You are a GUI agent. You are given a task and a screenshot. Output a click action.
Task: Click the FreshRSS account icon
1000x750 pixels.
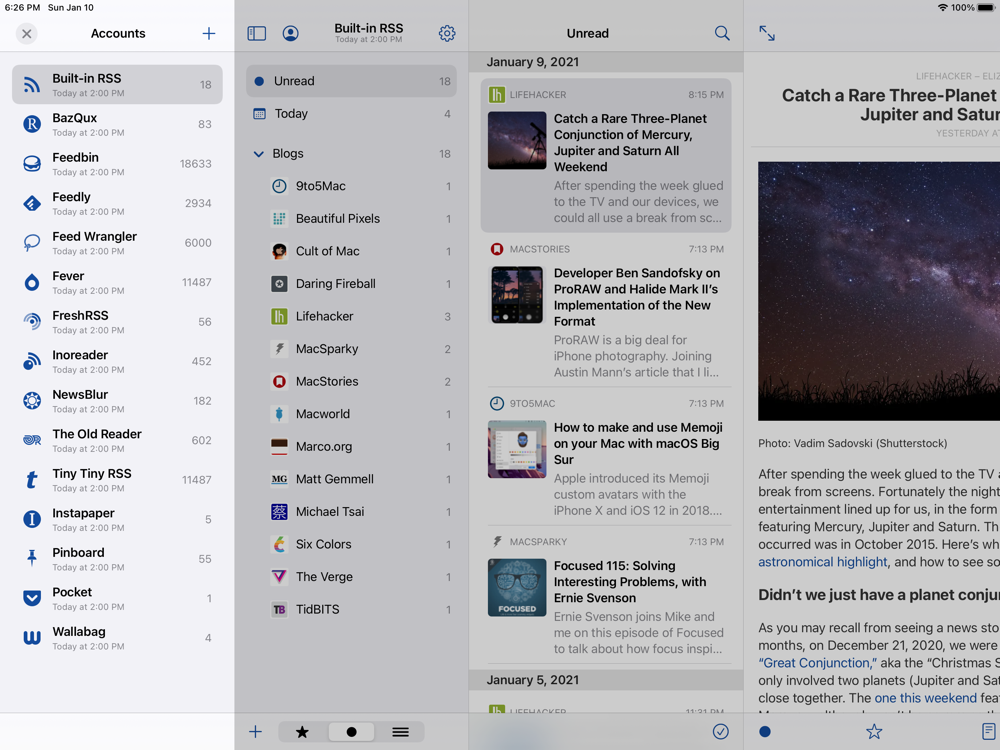tap(32, 321)
